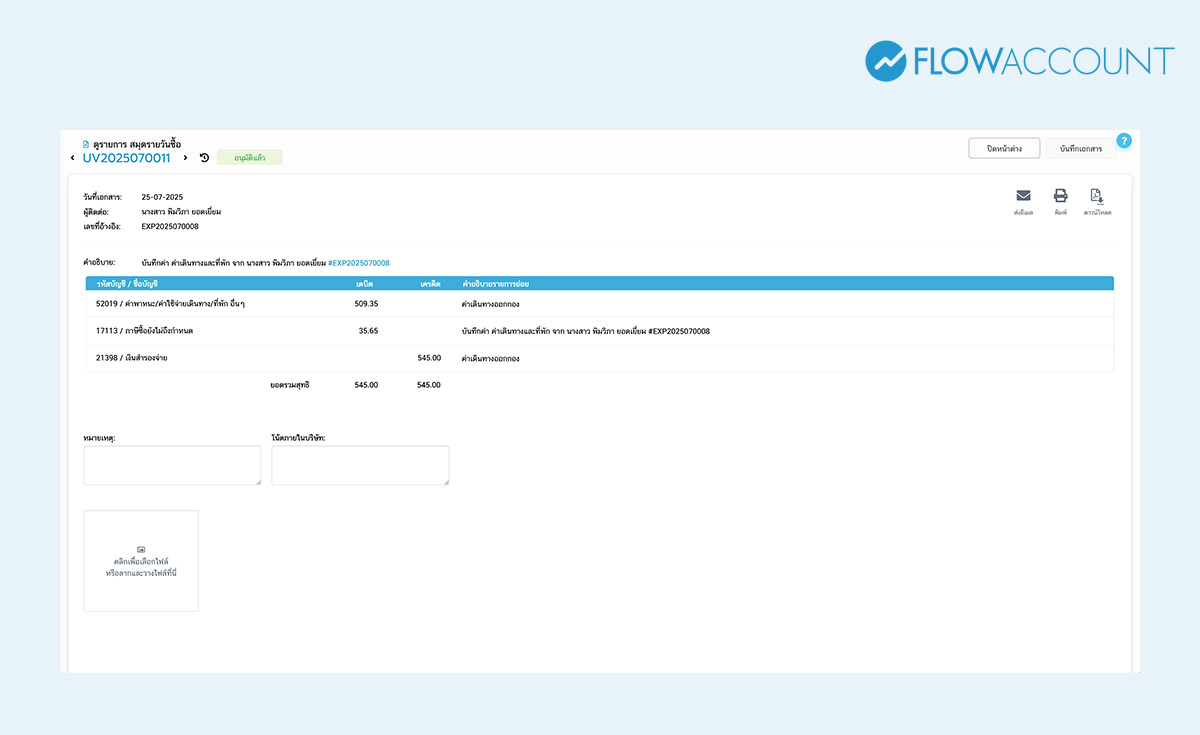The image size is (1200, 735).
Task: Click the print document icon
Action: (x=1060, y=196)
